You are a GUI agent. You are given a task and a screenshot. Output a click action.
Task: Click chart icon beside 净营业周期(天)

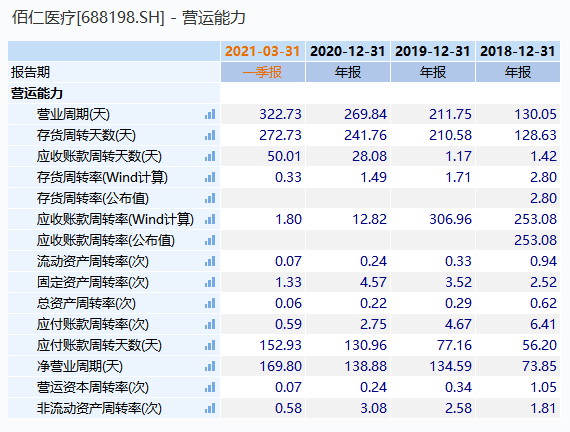coord(210,367)
